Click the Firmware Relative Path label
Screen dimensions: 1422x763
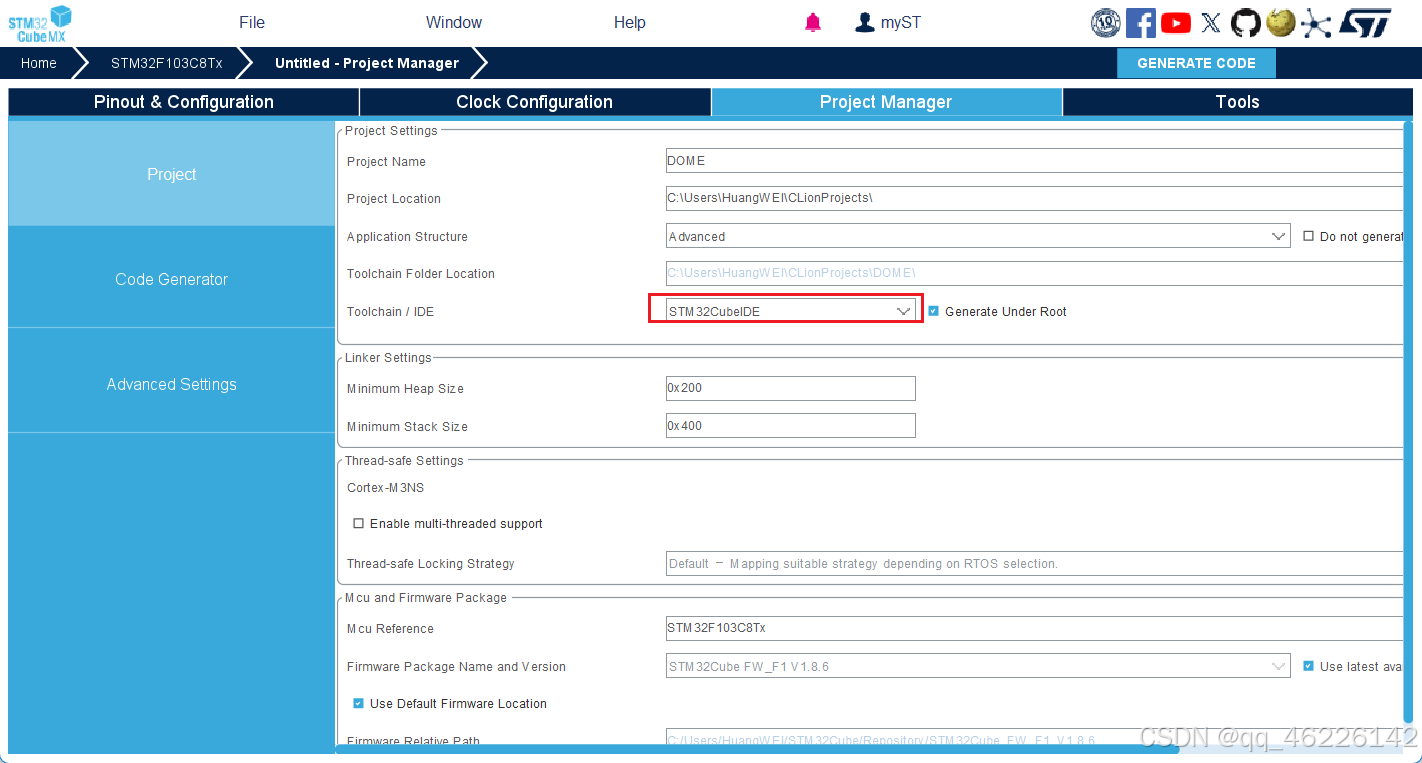414,741
